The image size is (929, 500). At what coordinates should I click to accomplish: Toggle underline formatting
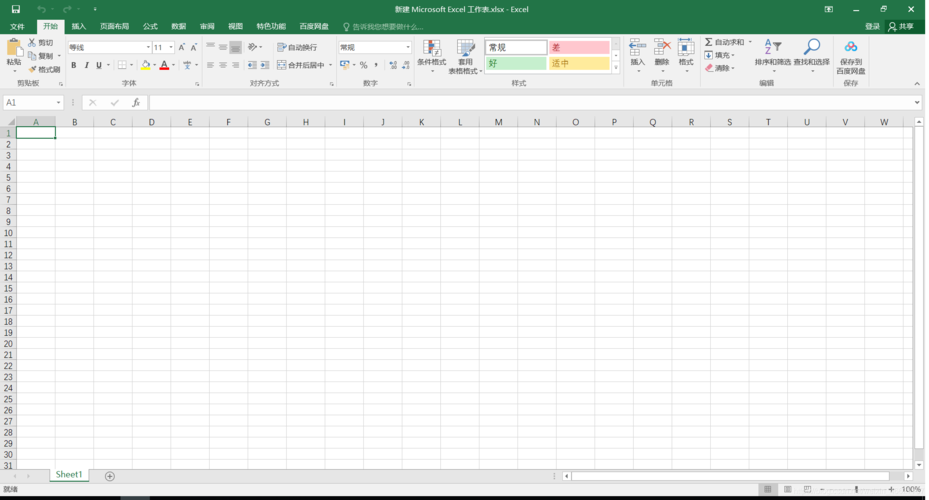(99, 65)
